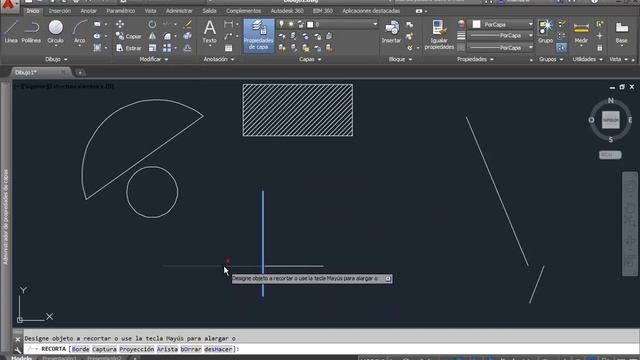Open the linetype PorCapa dropdown

(x=530, y=48)
